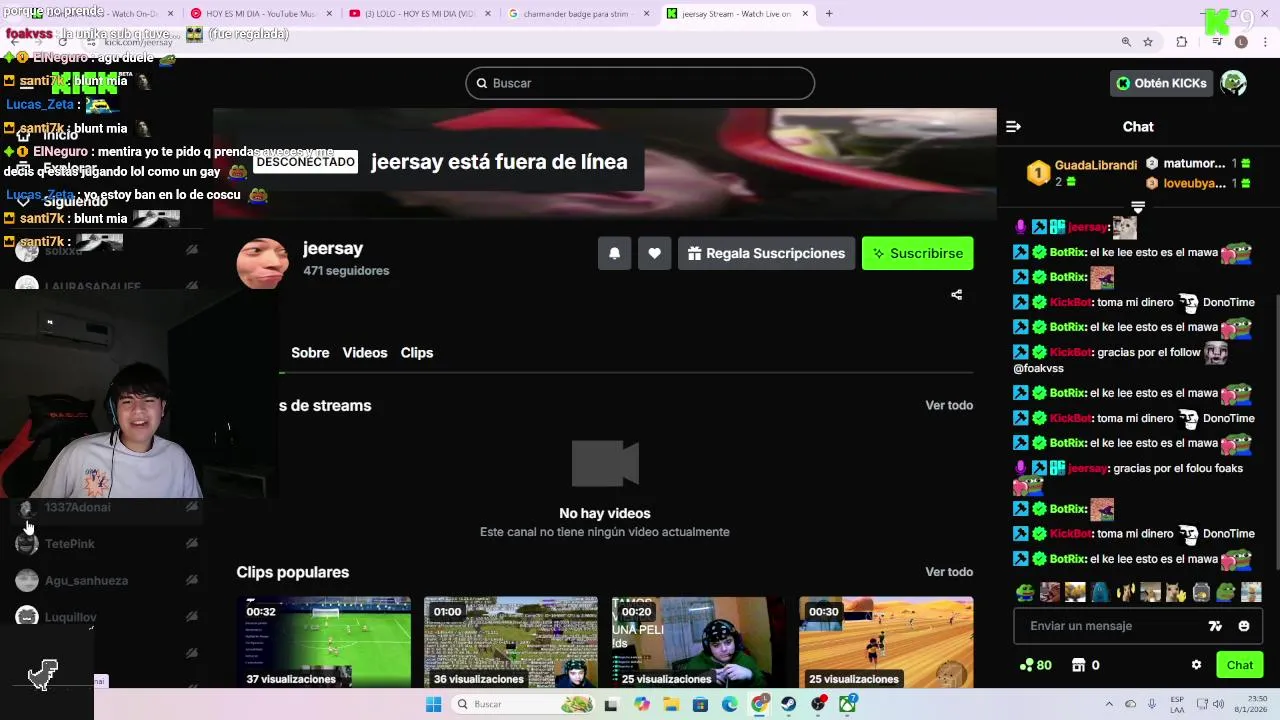
Task: Open the browser zoom magnifier icon
Action: click(x=1126, y=42)
